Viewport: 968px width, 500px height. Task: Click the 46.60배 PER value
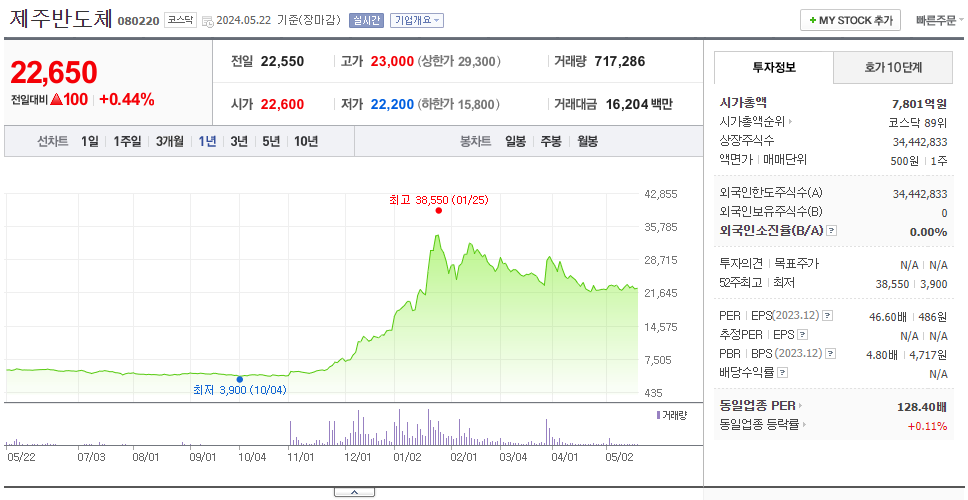click(888, 317)
